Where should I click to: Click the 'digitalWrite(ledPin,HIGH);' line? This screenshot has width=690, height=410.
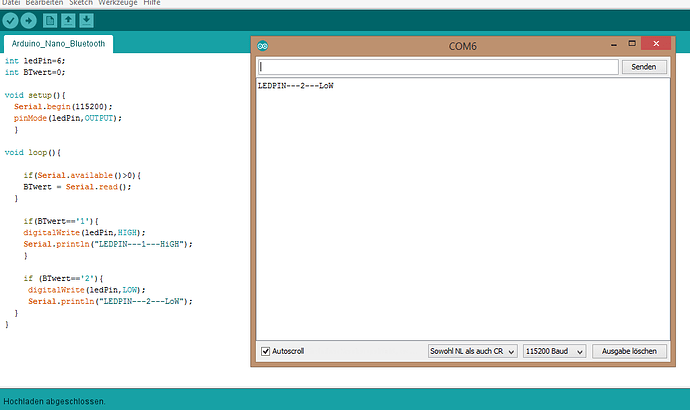click(84, 232)
